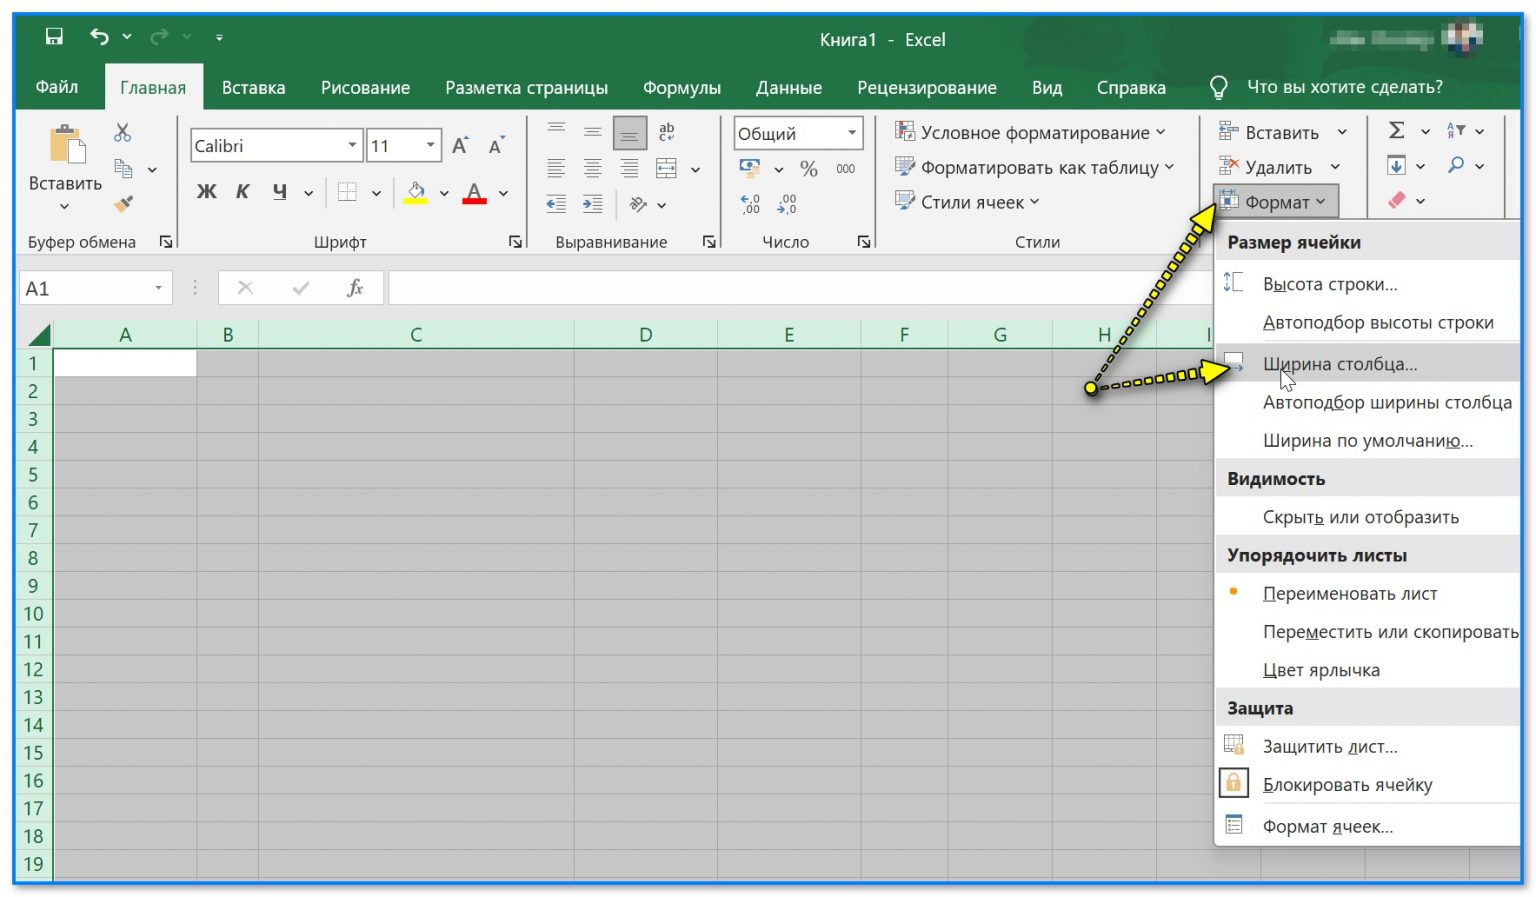Expand Стили ячеек dropdown
Screen dimensions: 1536x897
tap(1035, 202)
